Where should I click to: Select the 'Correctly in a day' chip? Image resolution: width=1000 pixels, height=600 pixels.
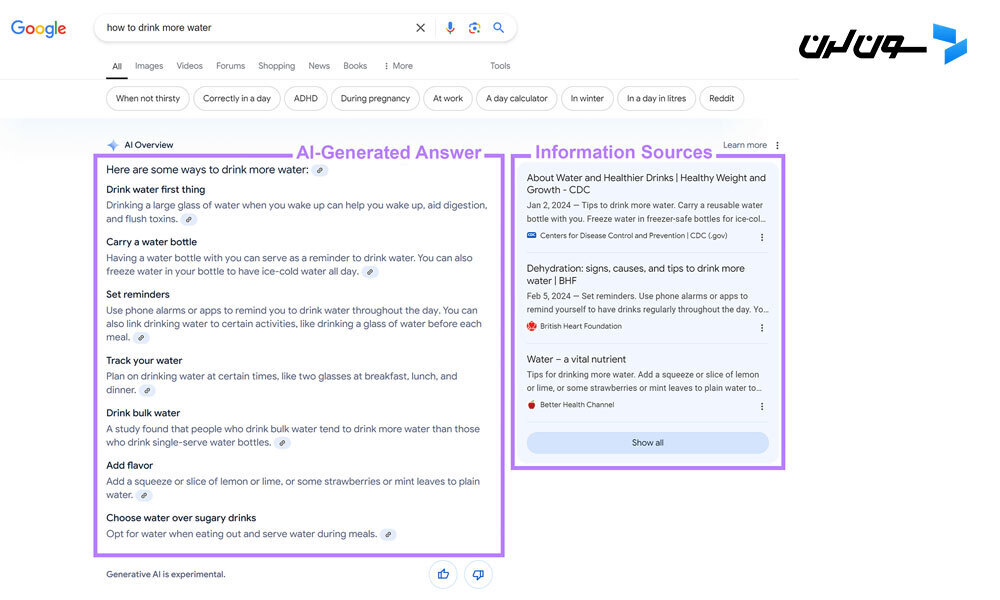click(x=237, y=99)
